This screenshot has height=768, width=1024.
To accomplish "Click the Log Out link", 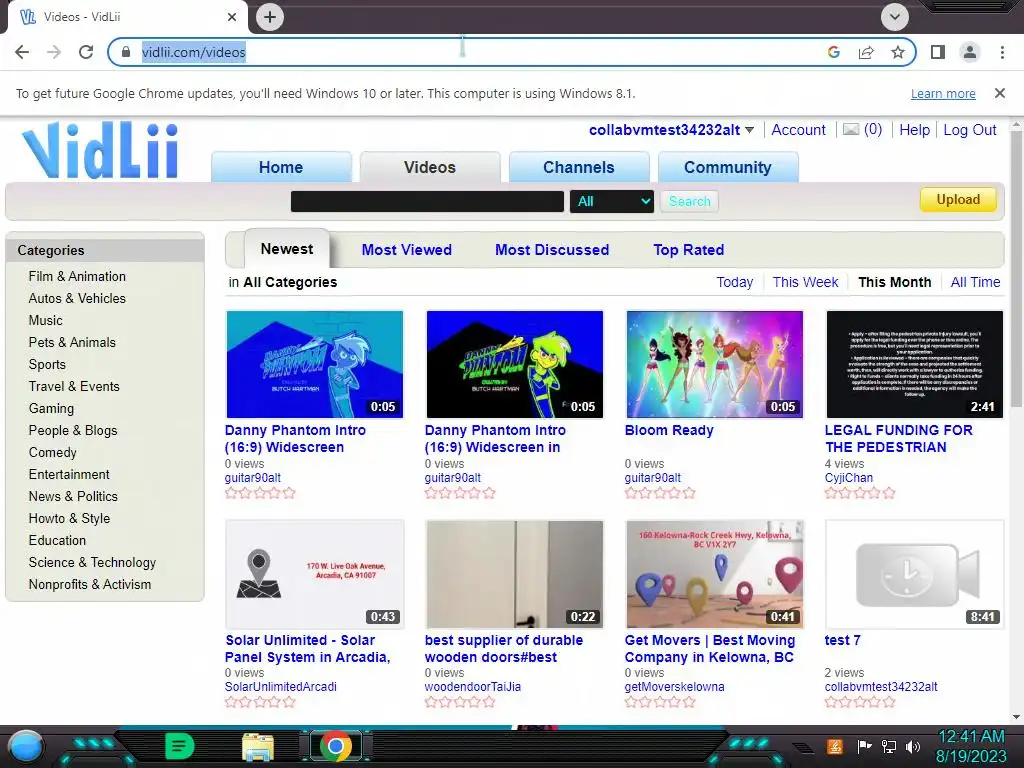I will click(970, 130).
